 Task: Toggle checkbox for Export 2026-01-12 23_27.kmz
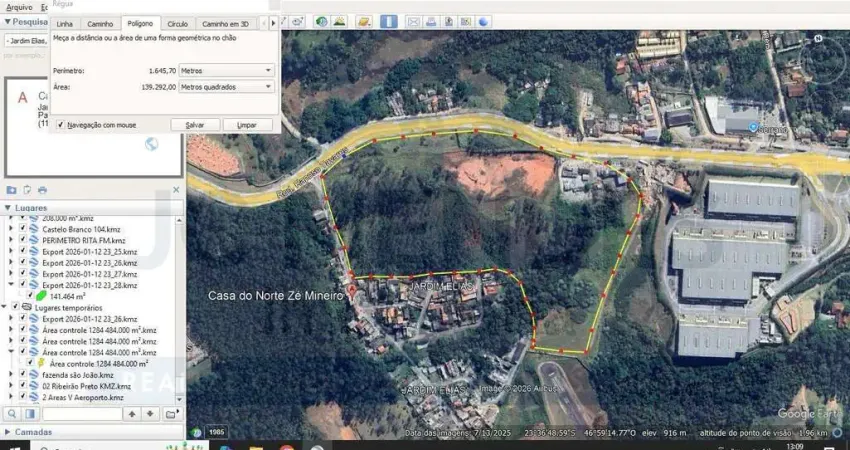[22, 274]
